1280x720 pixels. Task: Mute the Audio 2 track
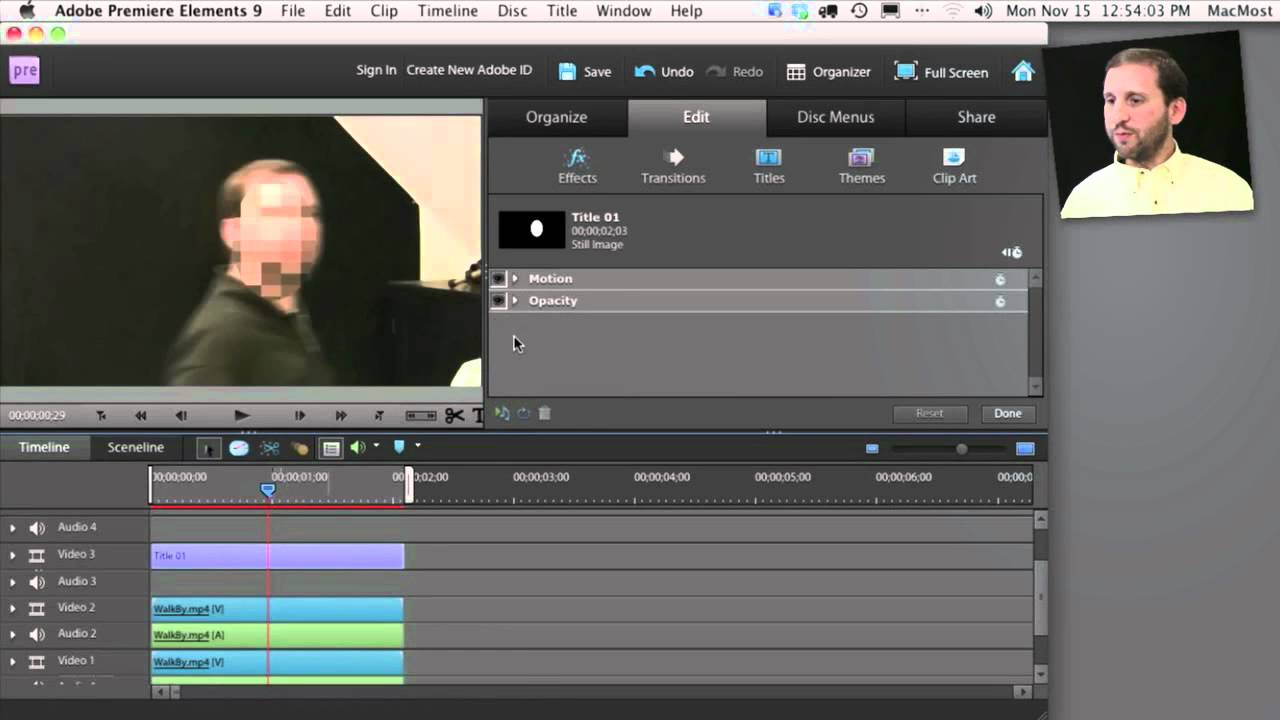[x=37, y=635]
